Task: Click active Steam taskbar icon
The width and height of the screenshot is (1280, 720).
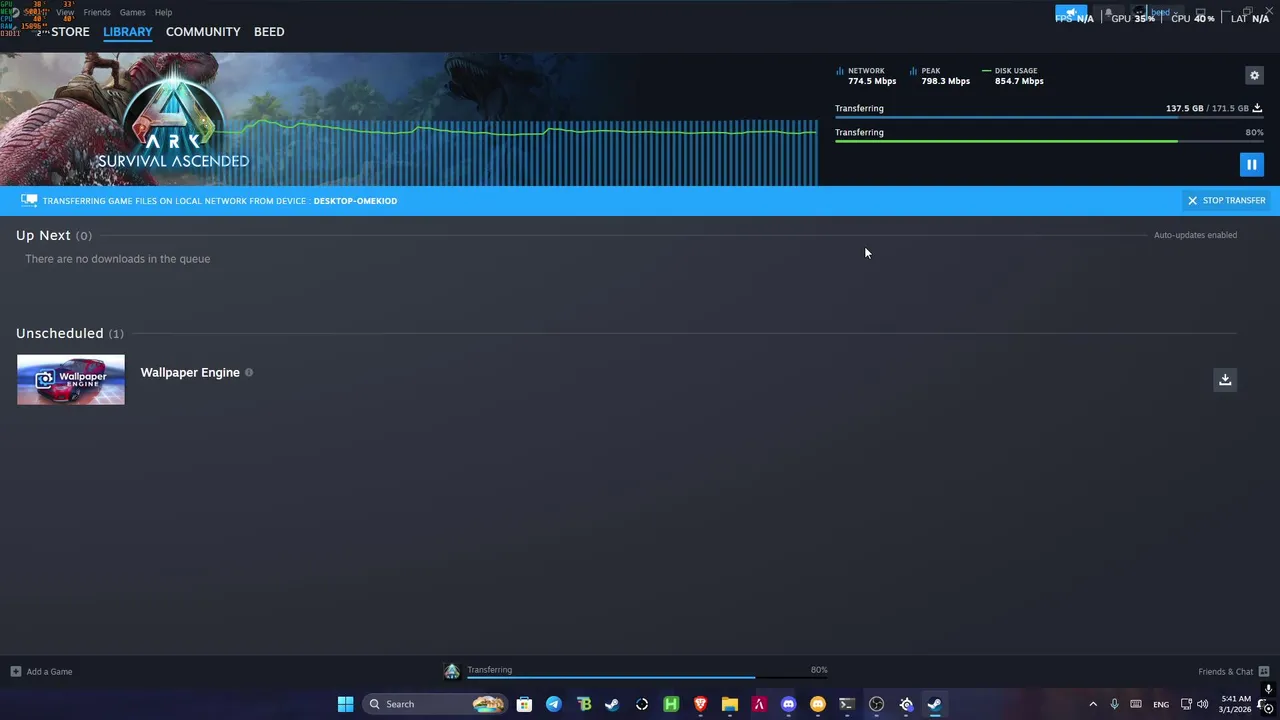Action: (934, 704)
